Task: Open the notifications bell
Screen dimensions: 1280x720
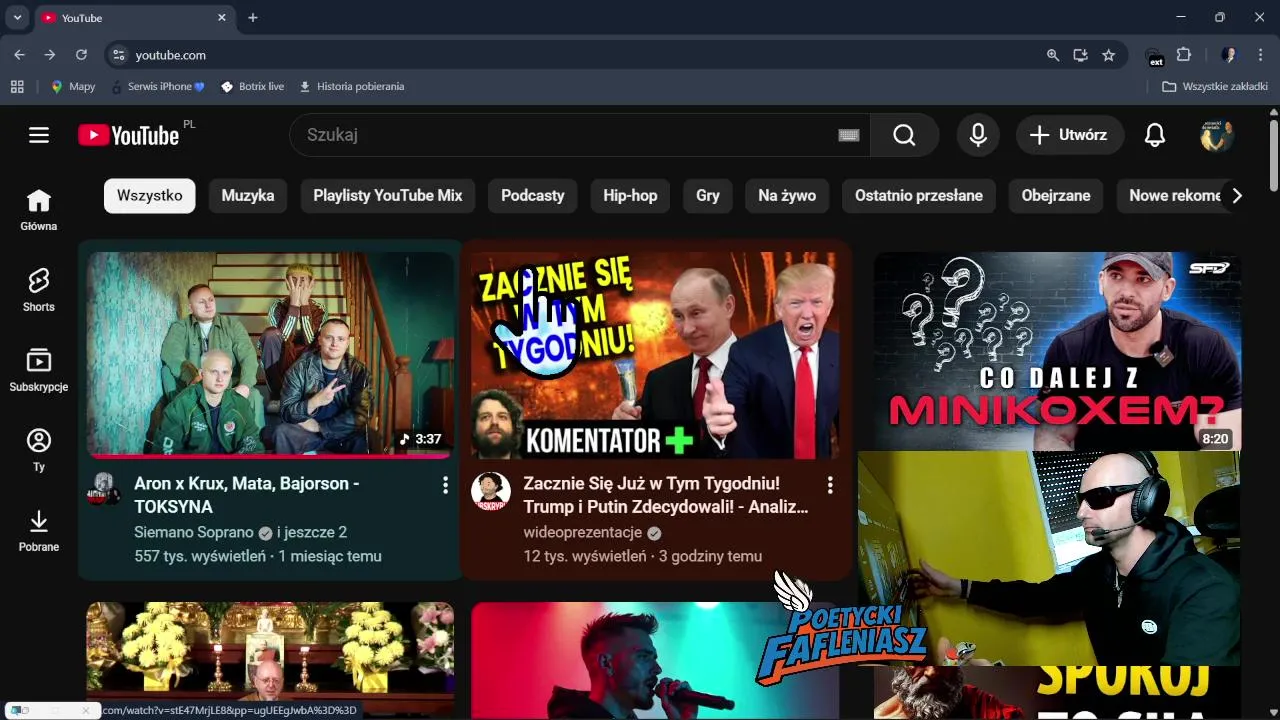Action: point(1155,135)
